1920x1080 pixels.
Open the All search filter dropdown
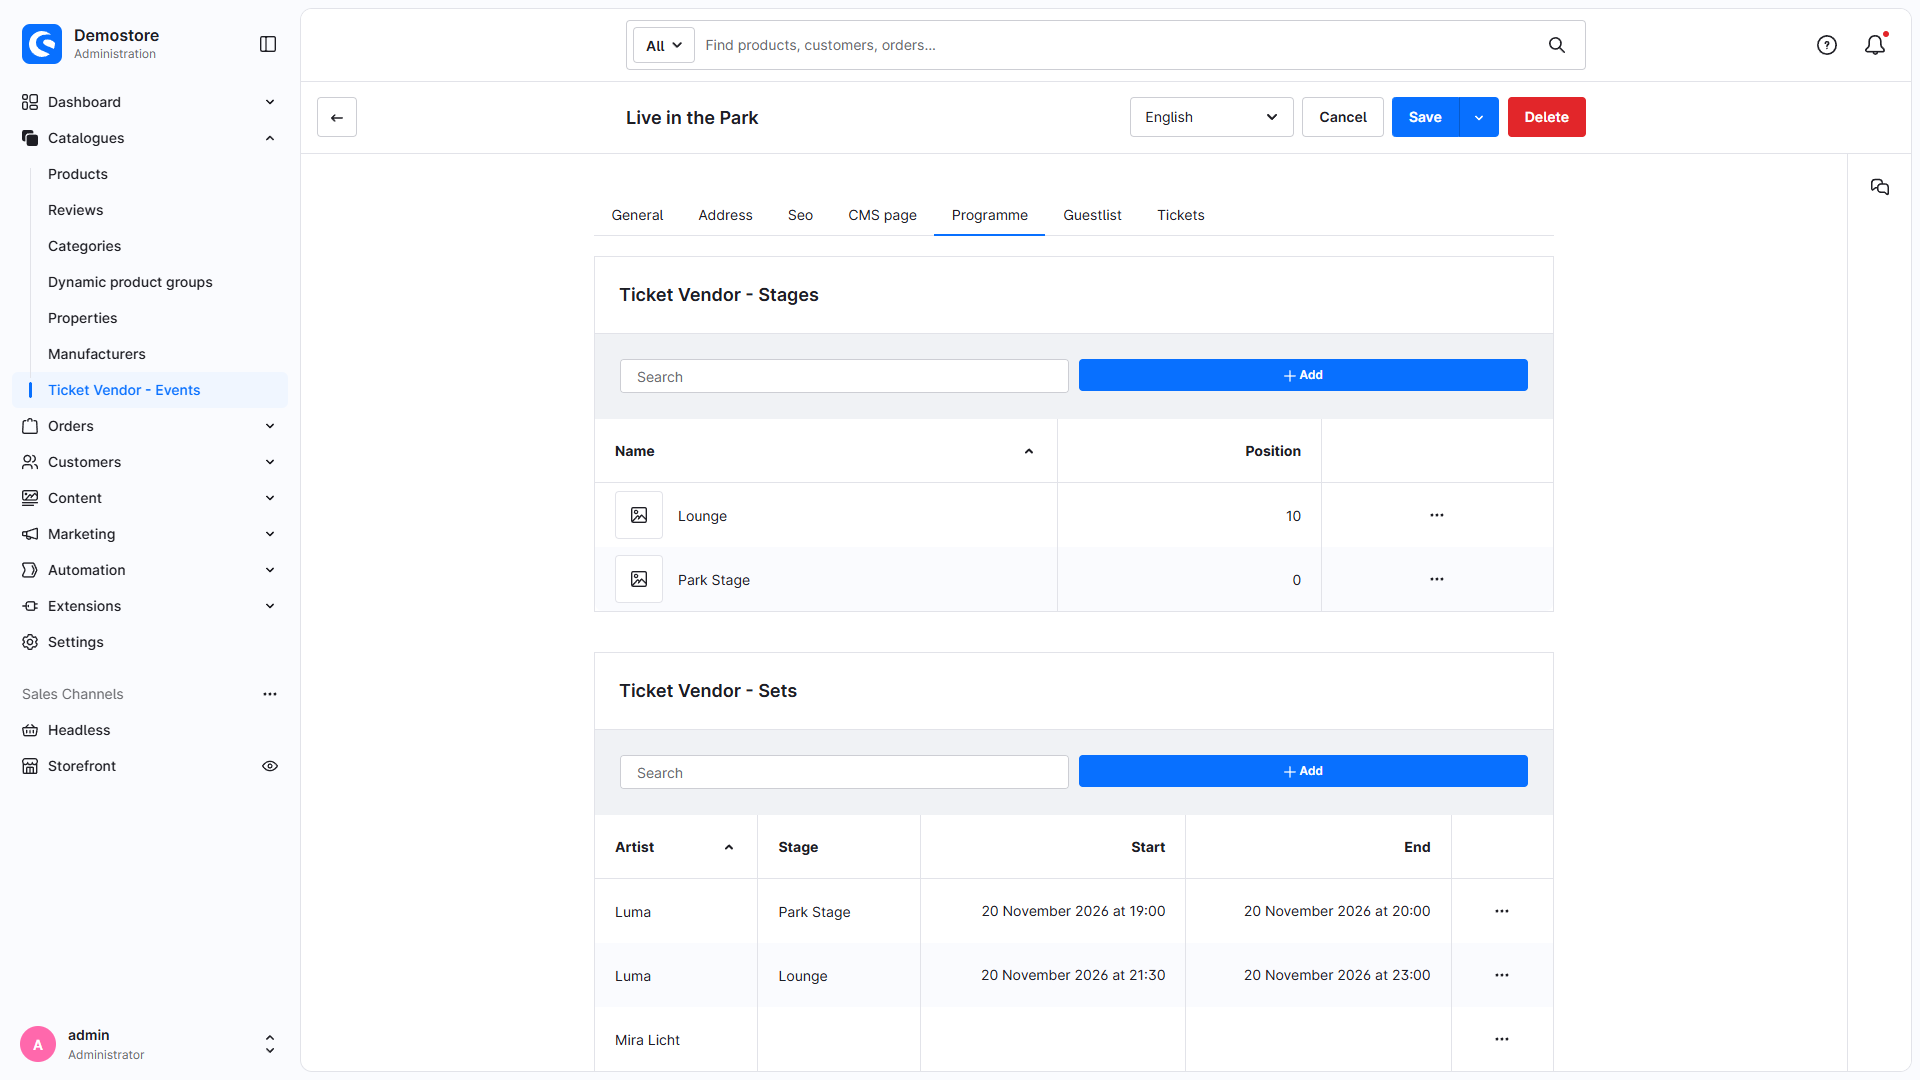pyautogui.click(x=664, y=45)
